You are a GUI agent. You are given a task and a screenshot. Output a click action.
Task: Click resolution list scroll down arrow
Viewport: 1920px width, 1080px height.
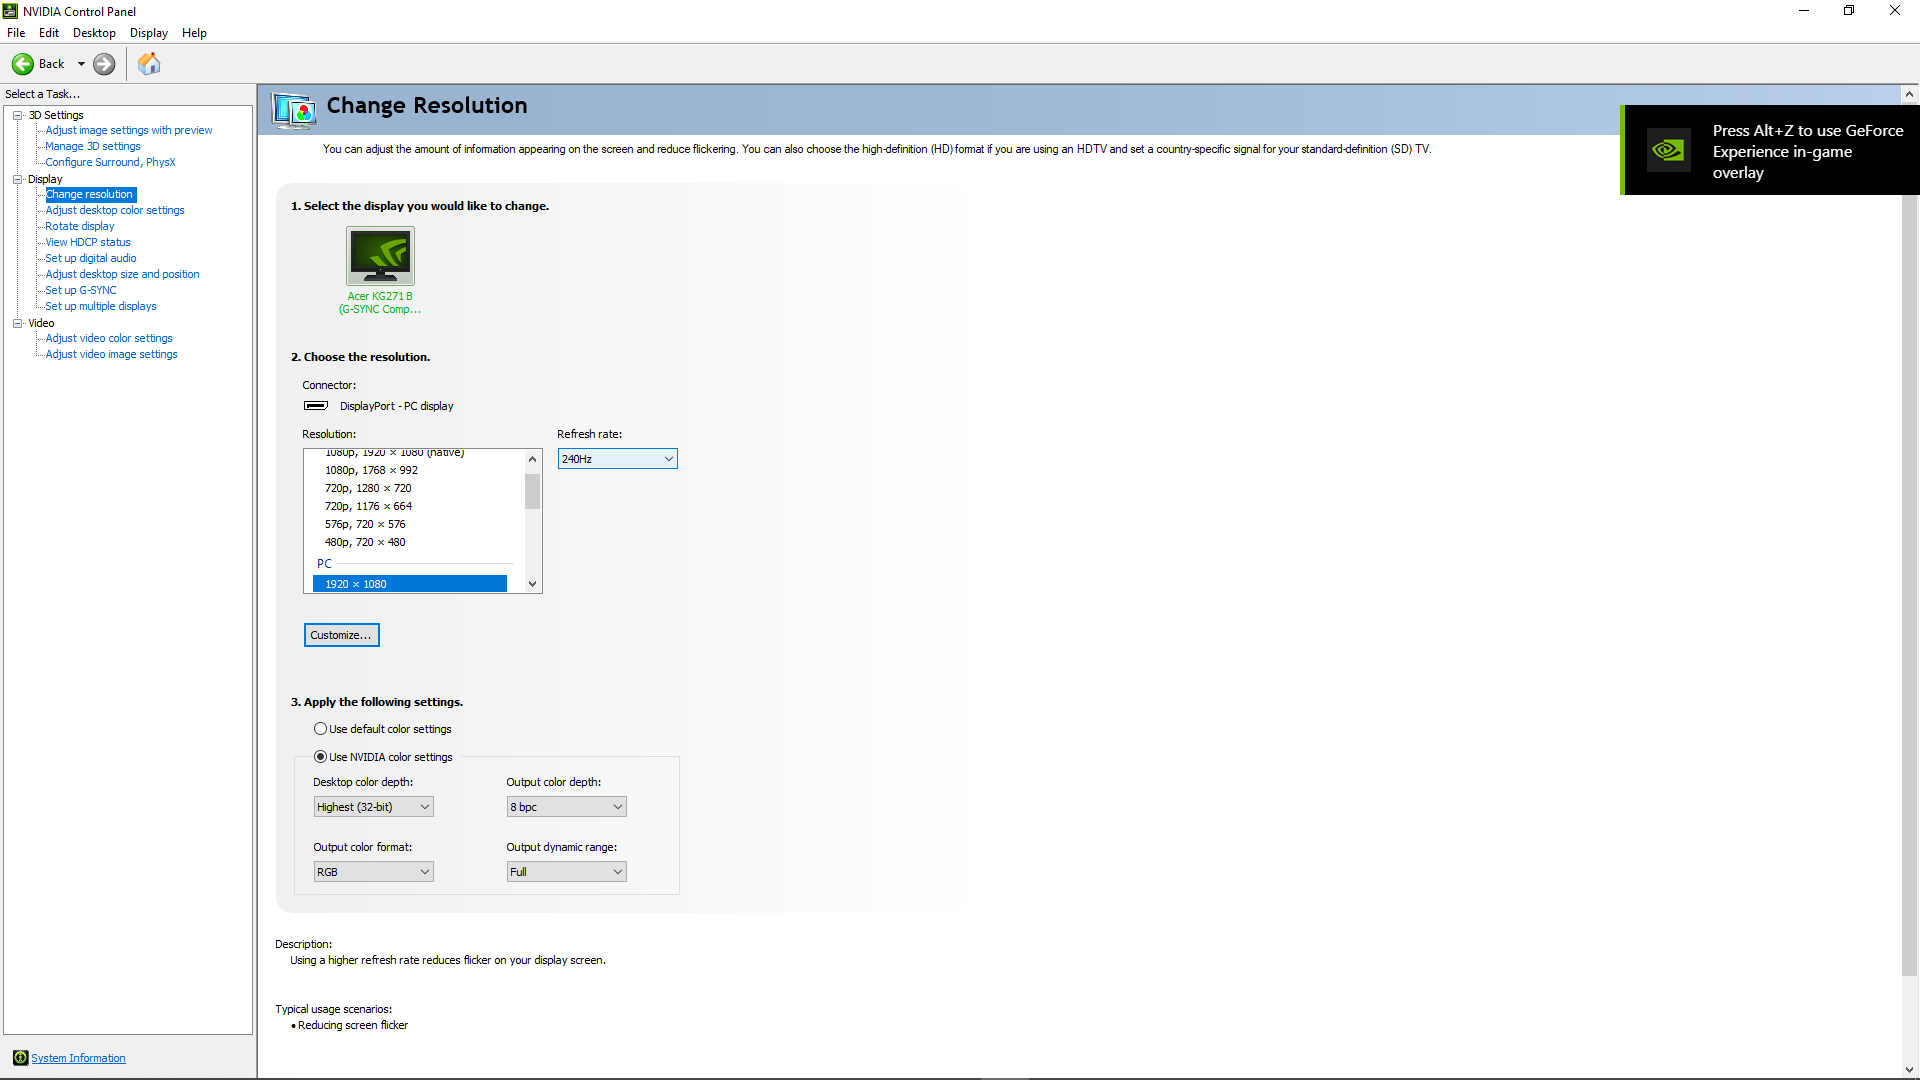pos(532,583)
